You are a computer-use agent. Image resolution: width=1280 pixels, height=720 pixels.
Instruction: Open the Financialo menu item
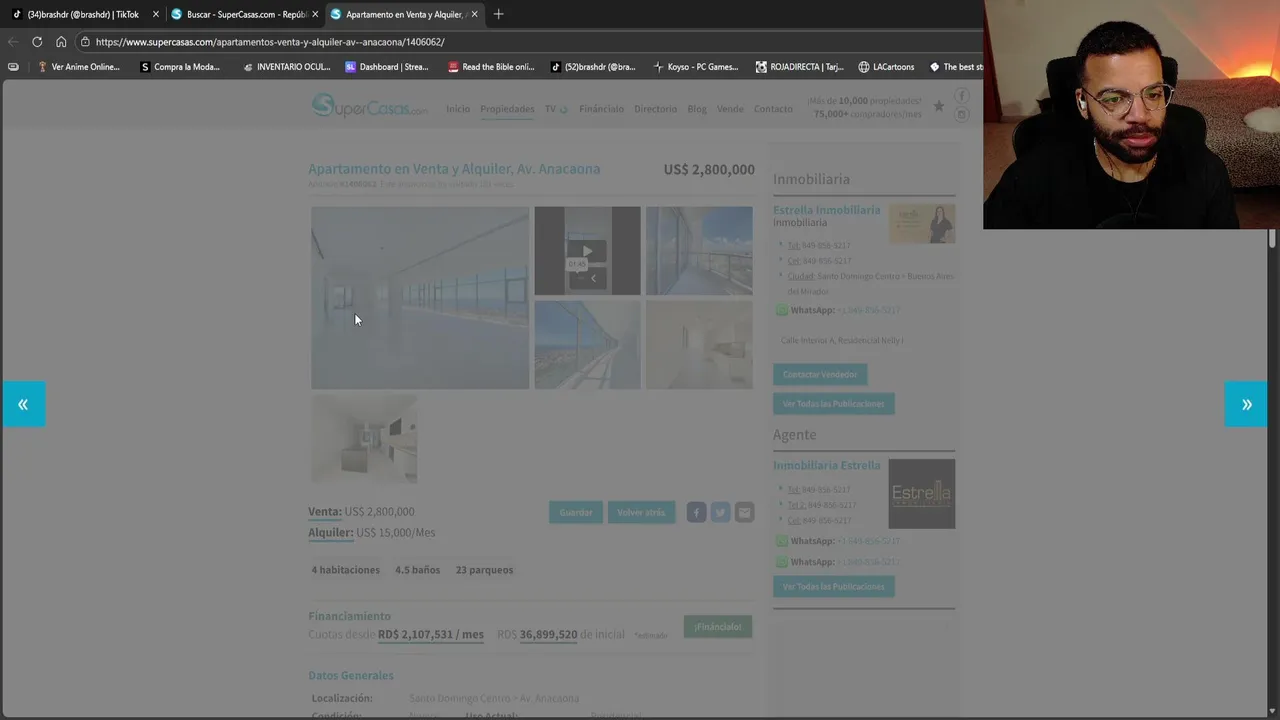pos(601,109)
